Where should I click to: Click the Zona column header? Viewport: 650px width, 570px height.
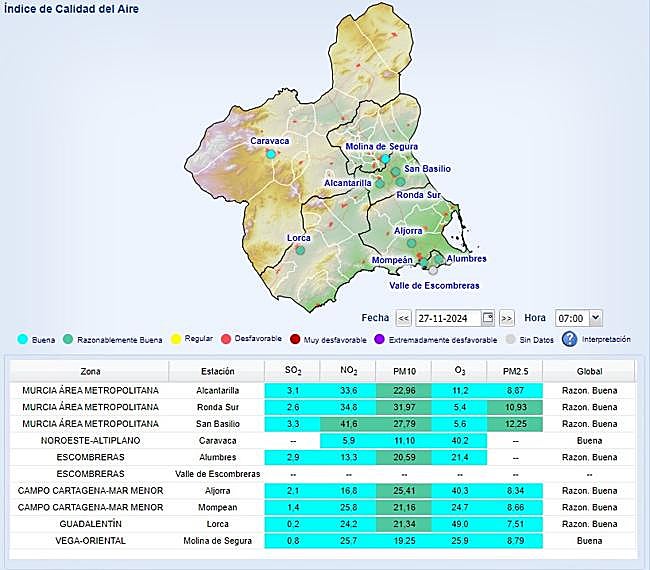click(x=90, y=371)
